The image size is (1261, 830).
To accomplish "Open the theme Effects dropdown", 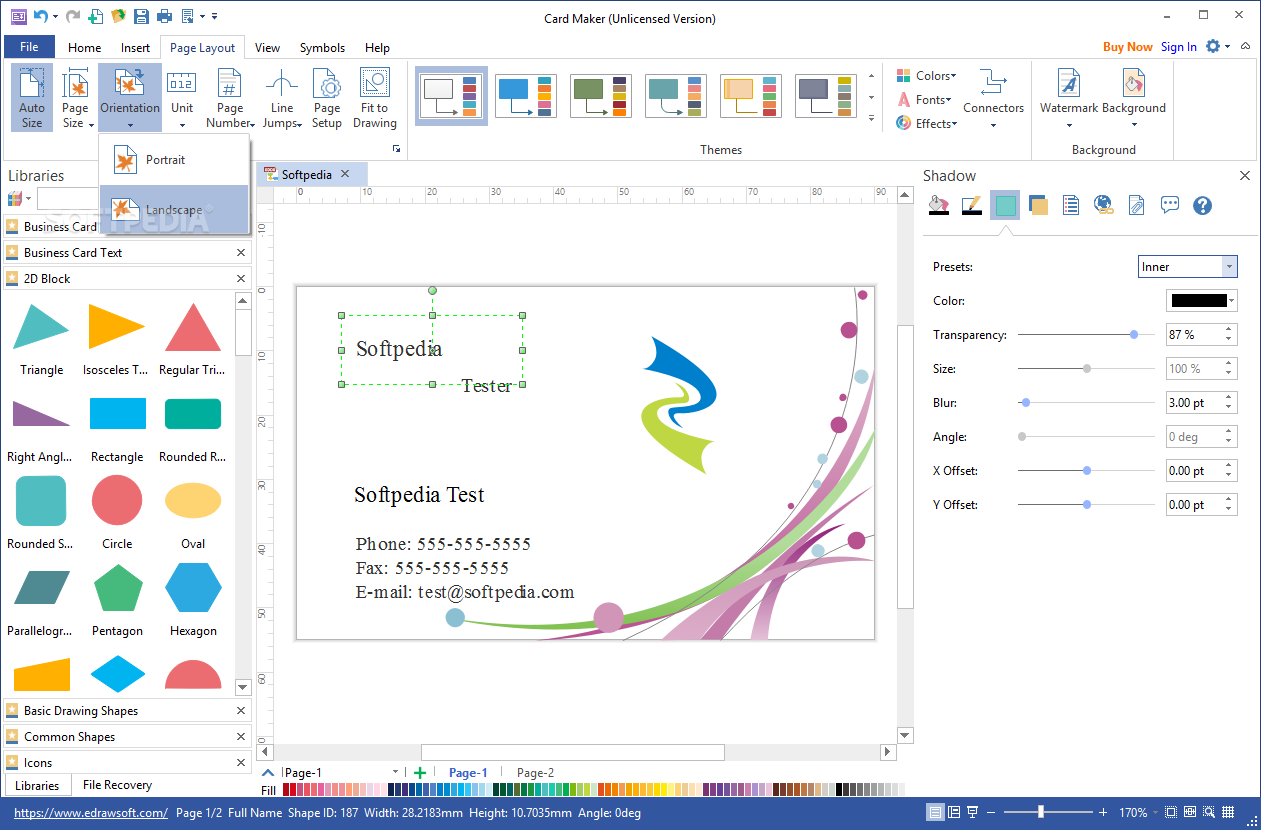I will [x=926, y=123].
